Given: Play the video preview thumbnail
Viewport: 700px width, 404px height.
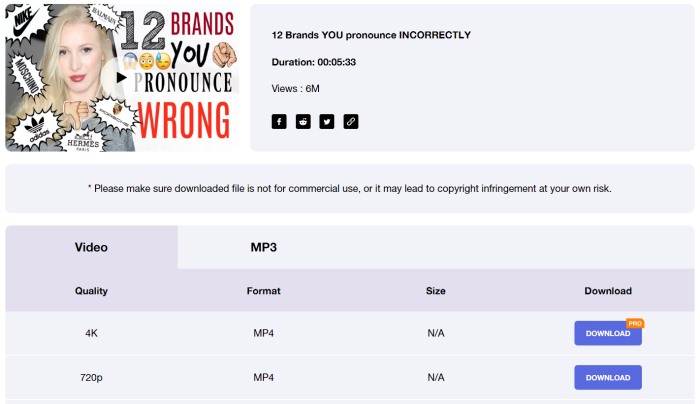Looking at the screenshot, I should pos(120,78).
